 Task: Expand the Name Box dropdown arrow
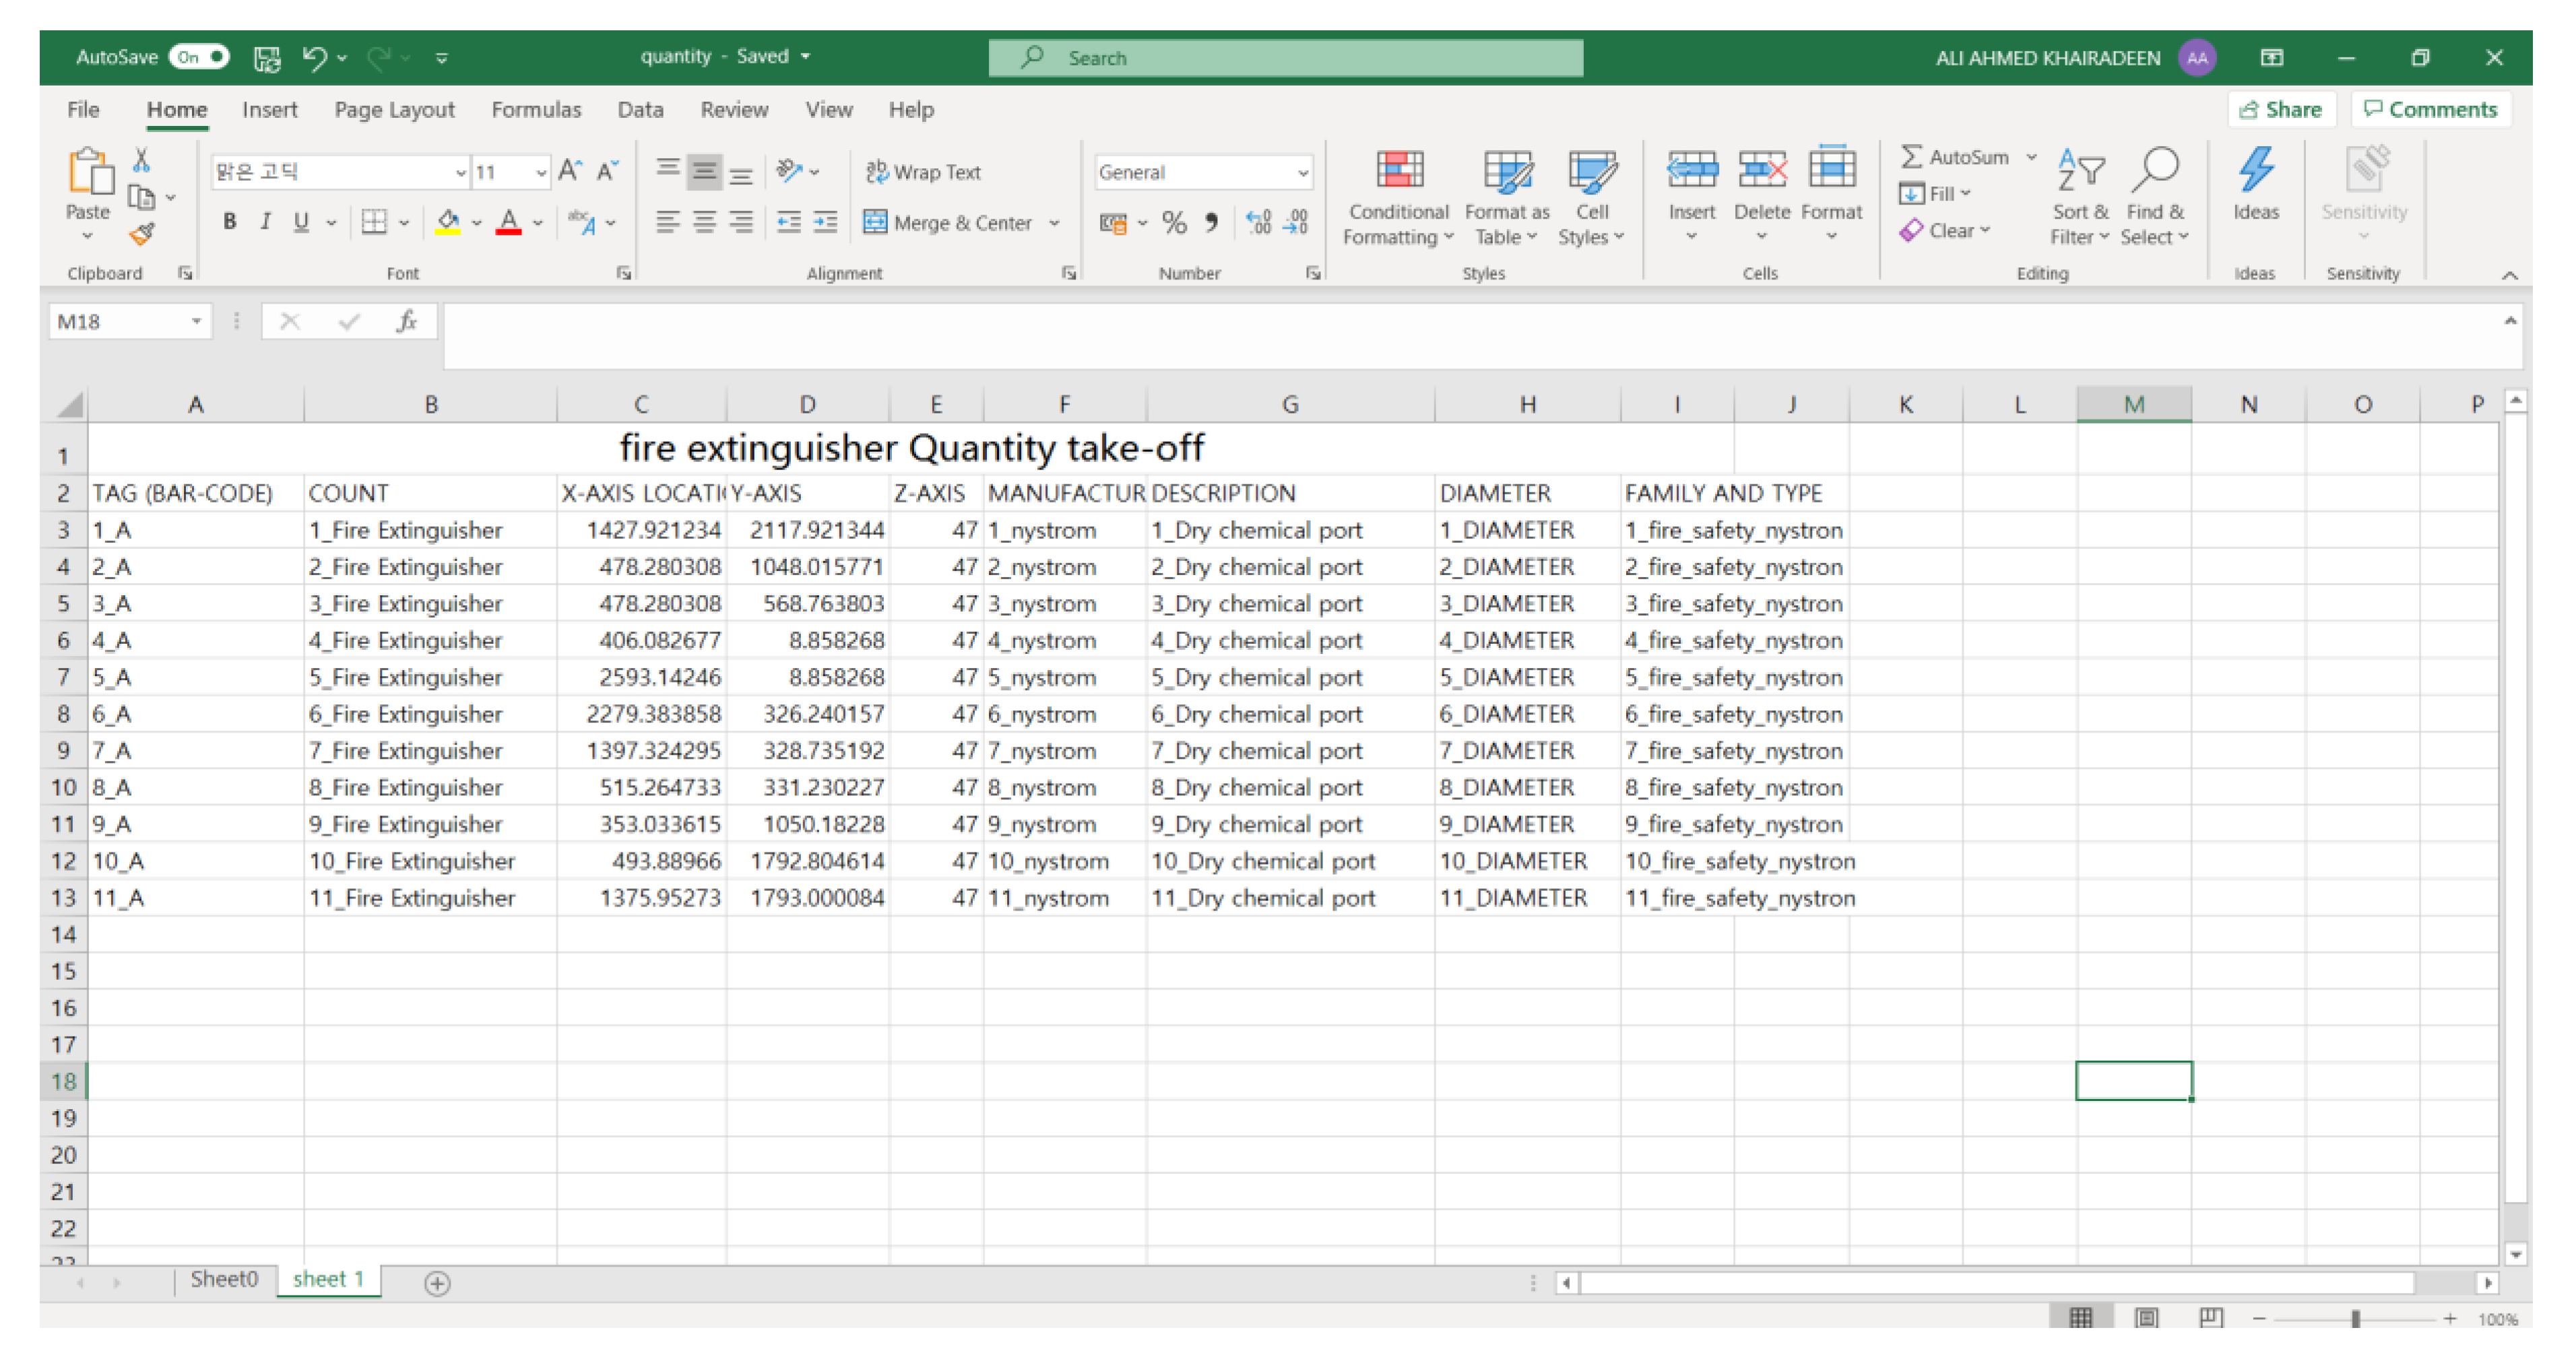click(x=196, y=322)
